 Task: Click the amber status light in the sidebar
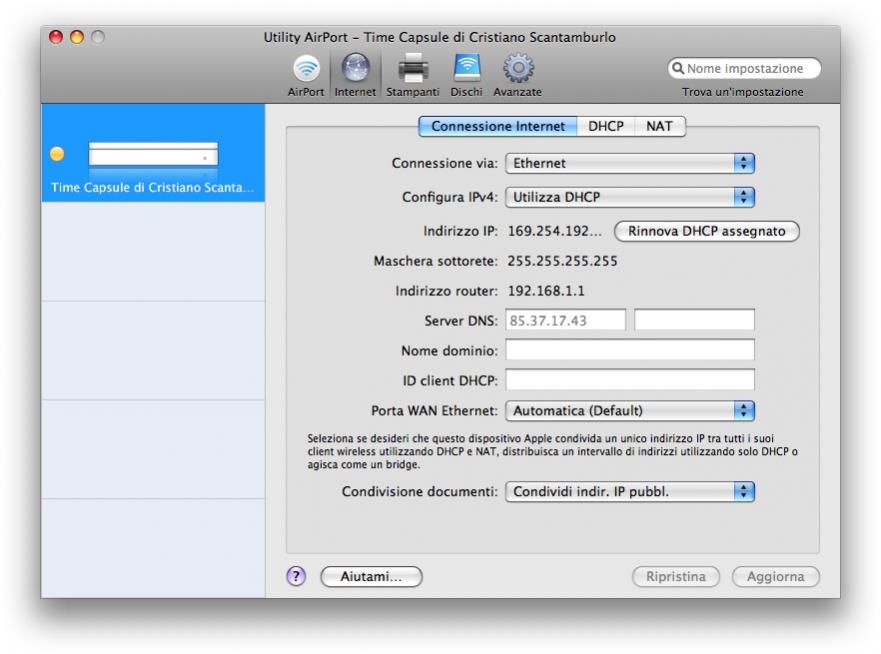tap(57, 154)
